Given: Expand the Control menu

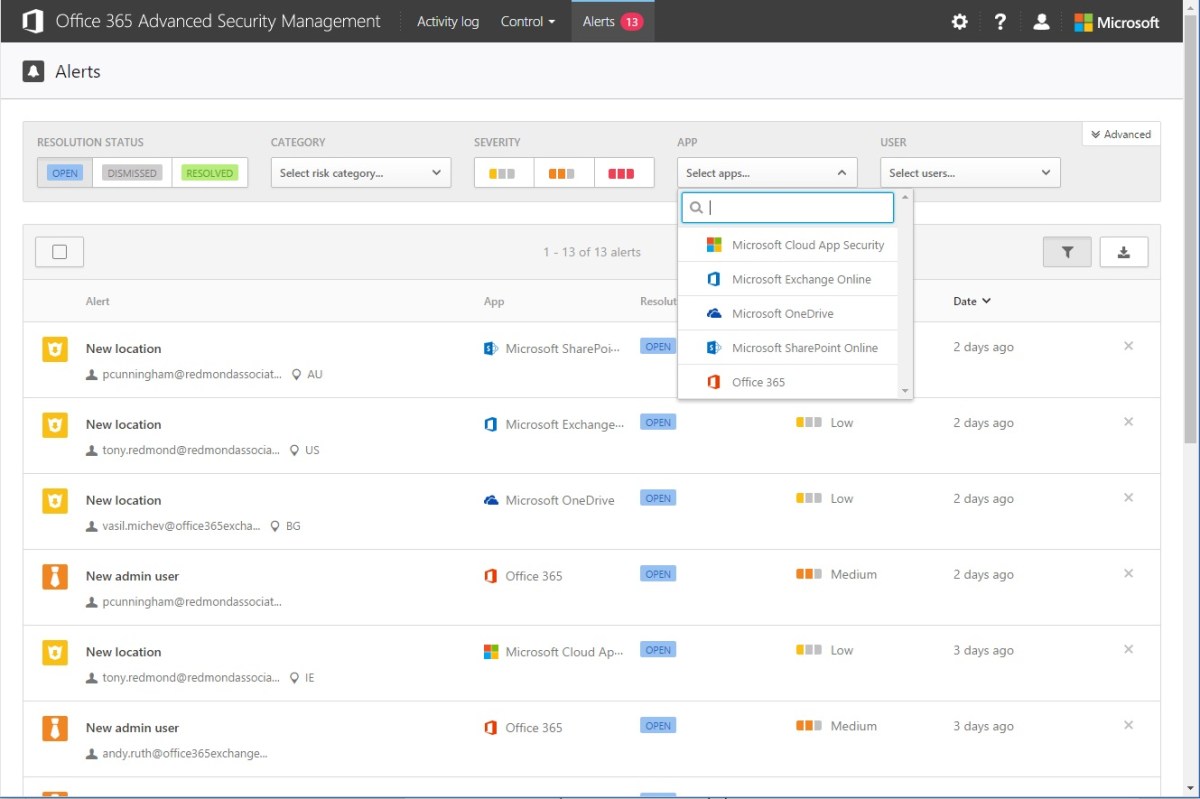Looking at the screenshot, I should point(528,21).
